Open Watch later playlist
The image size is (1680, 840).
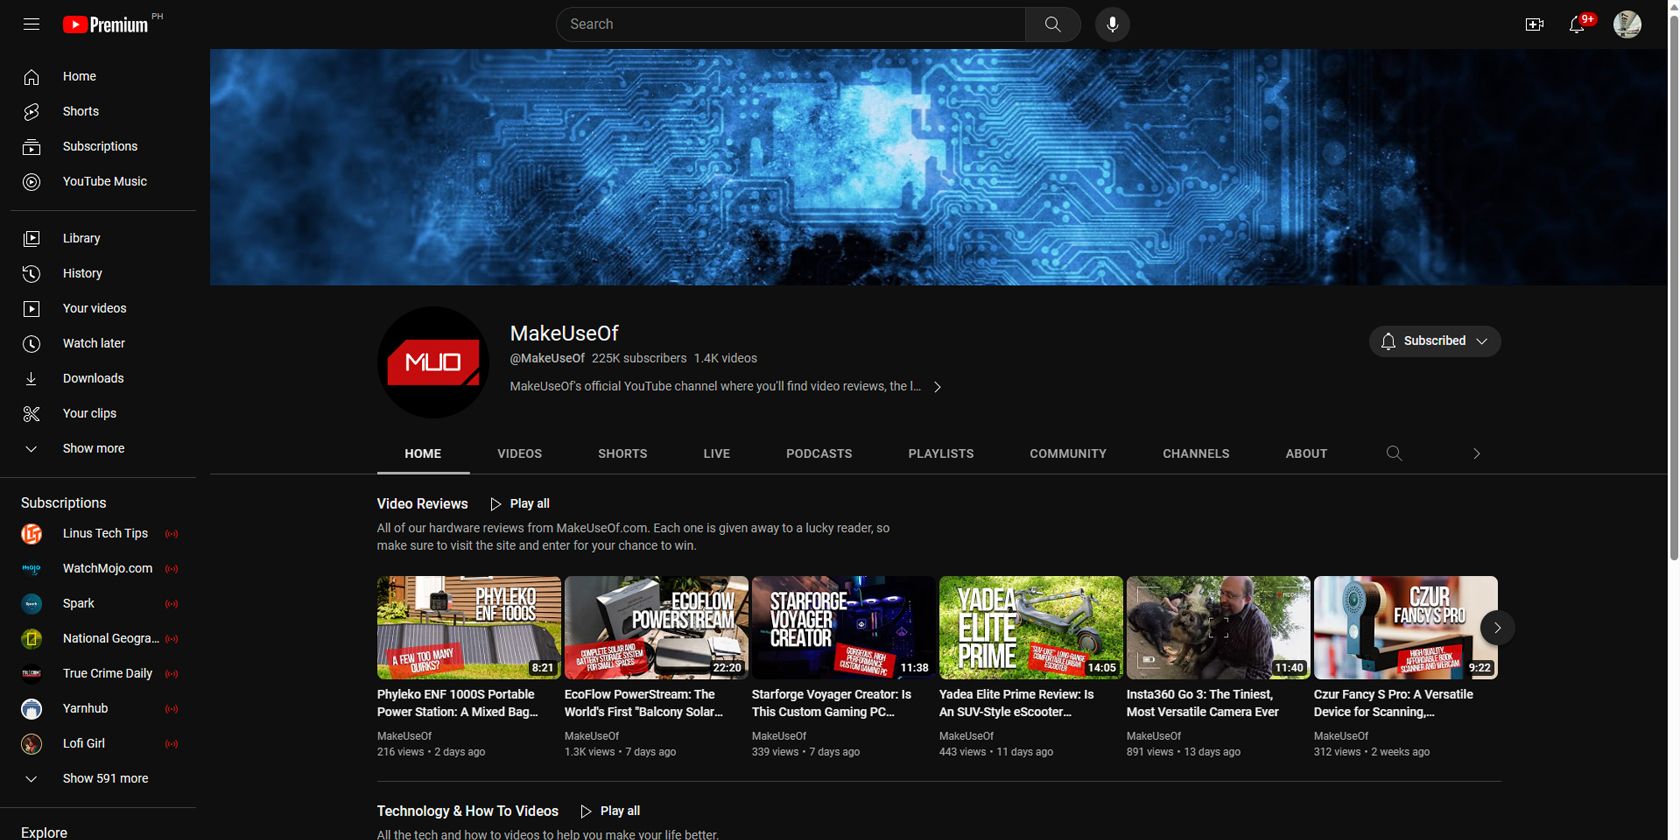click(103, 343)
